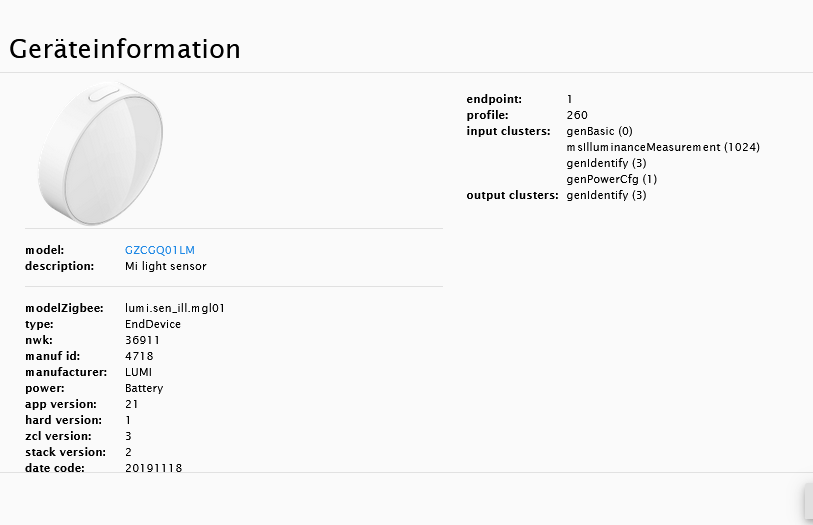The height and width of the screenshot is (525, 813).
Task: Click the description text Mi light sensor
Action: pos(166,266)
